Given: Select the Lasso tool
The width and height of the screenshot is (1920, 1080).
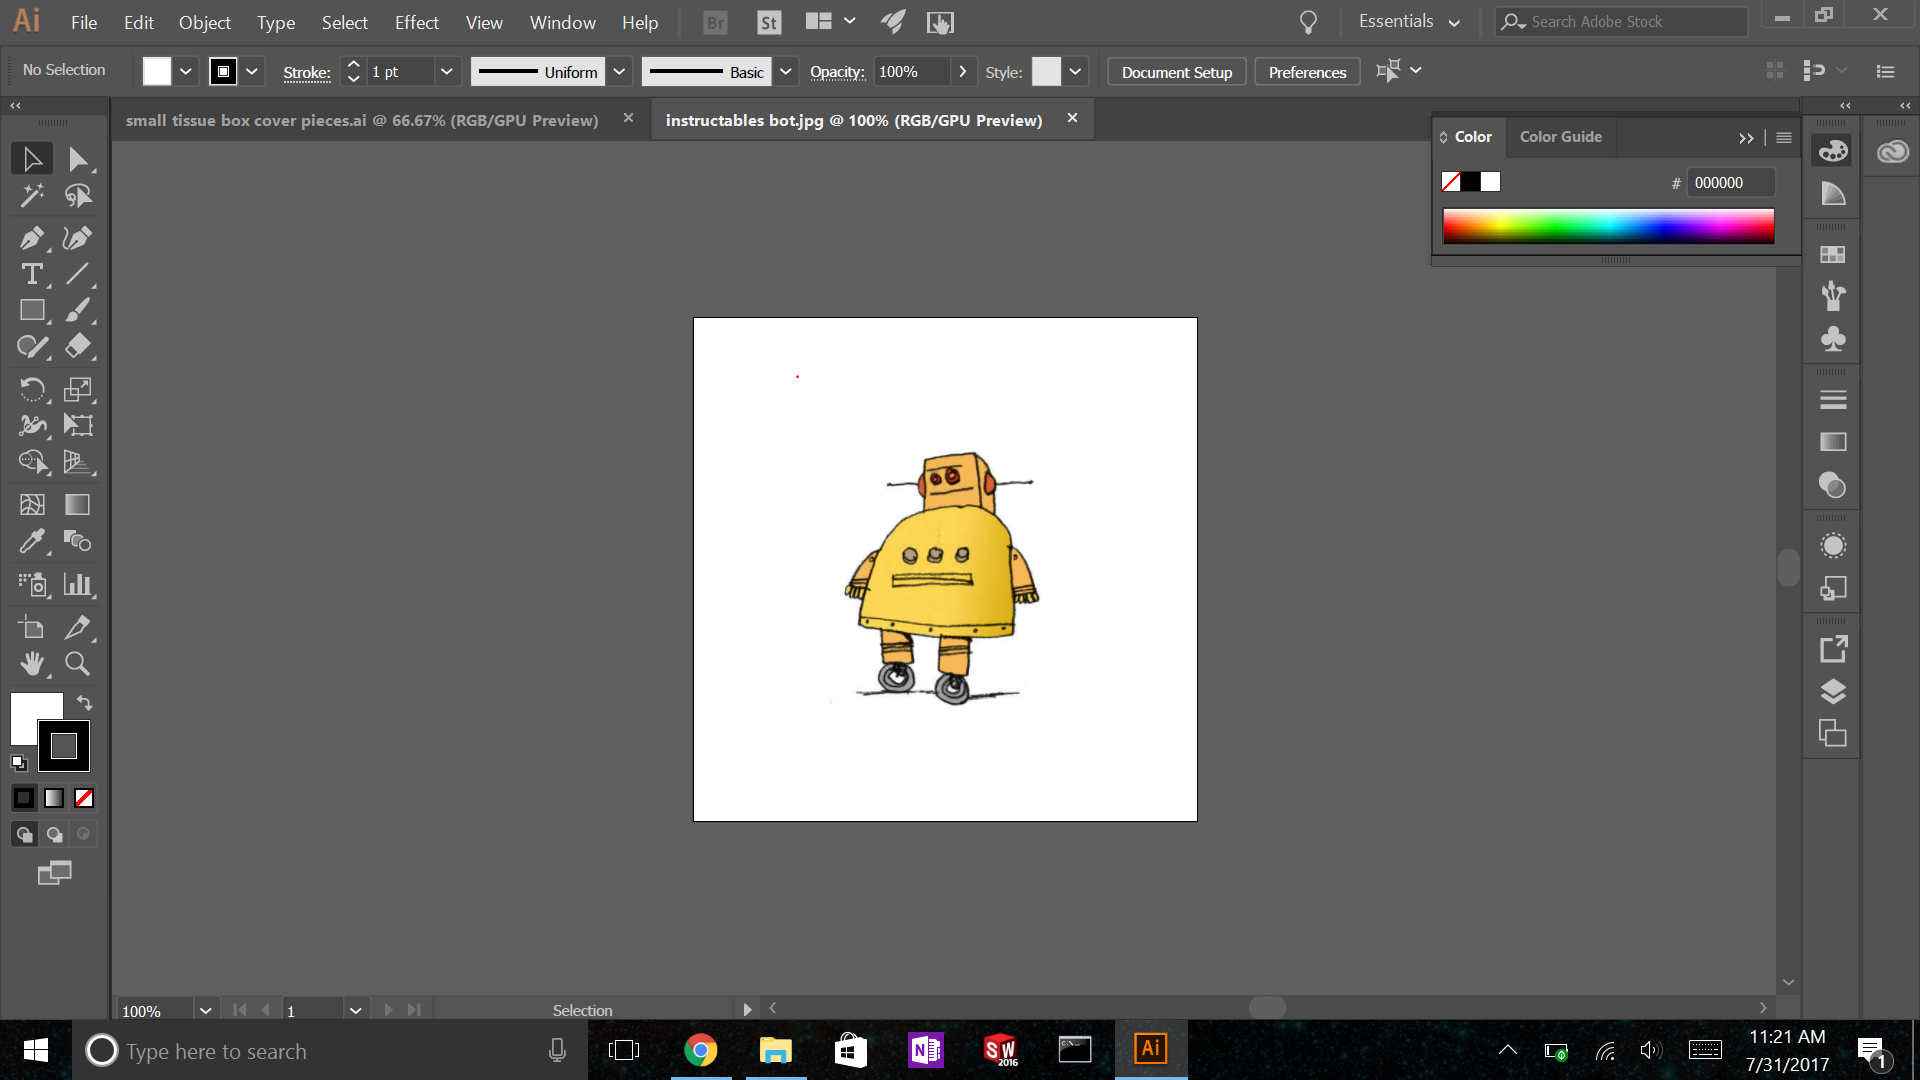Looking at the screenshot, I should coord(78,196).
